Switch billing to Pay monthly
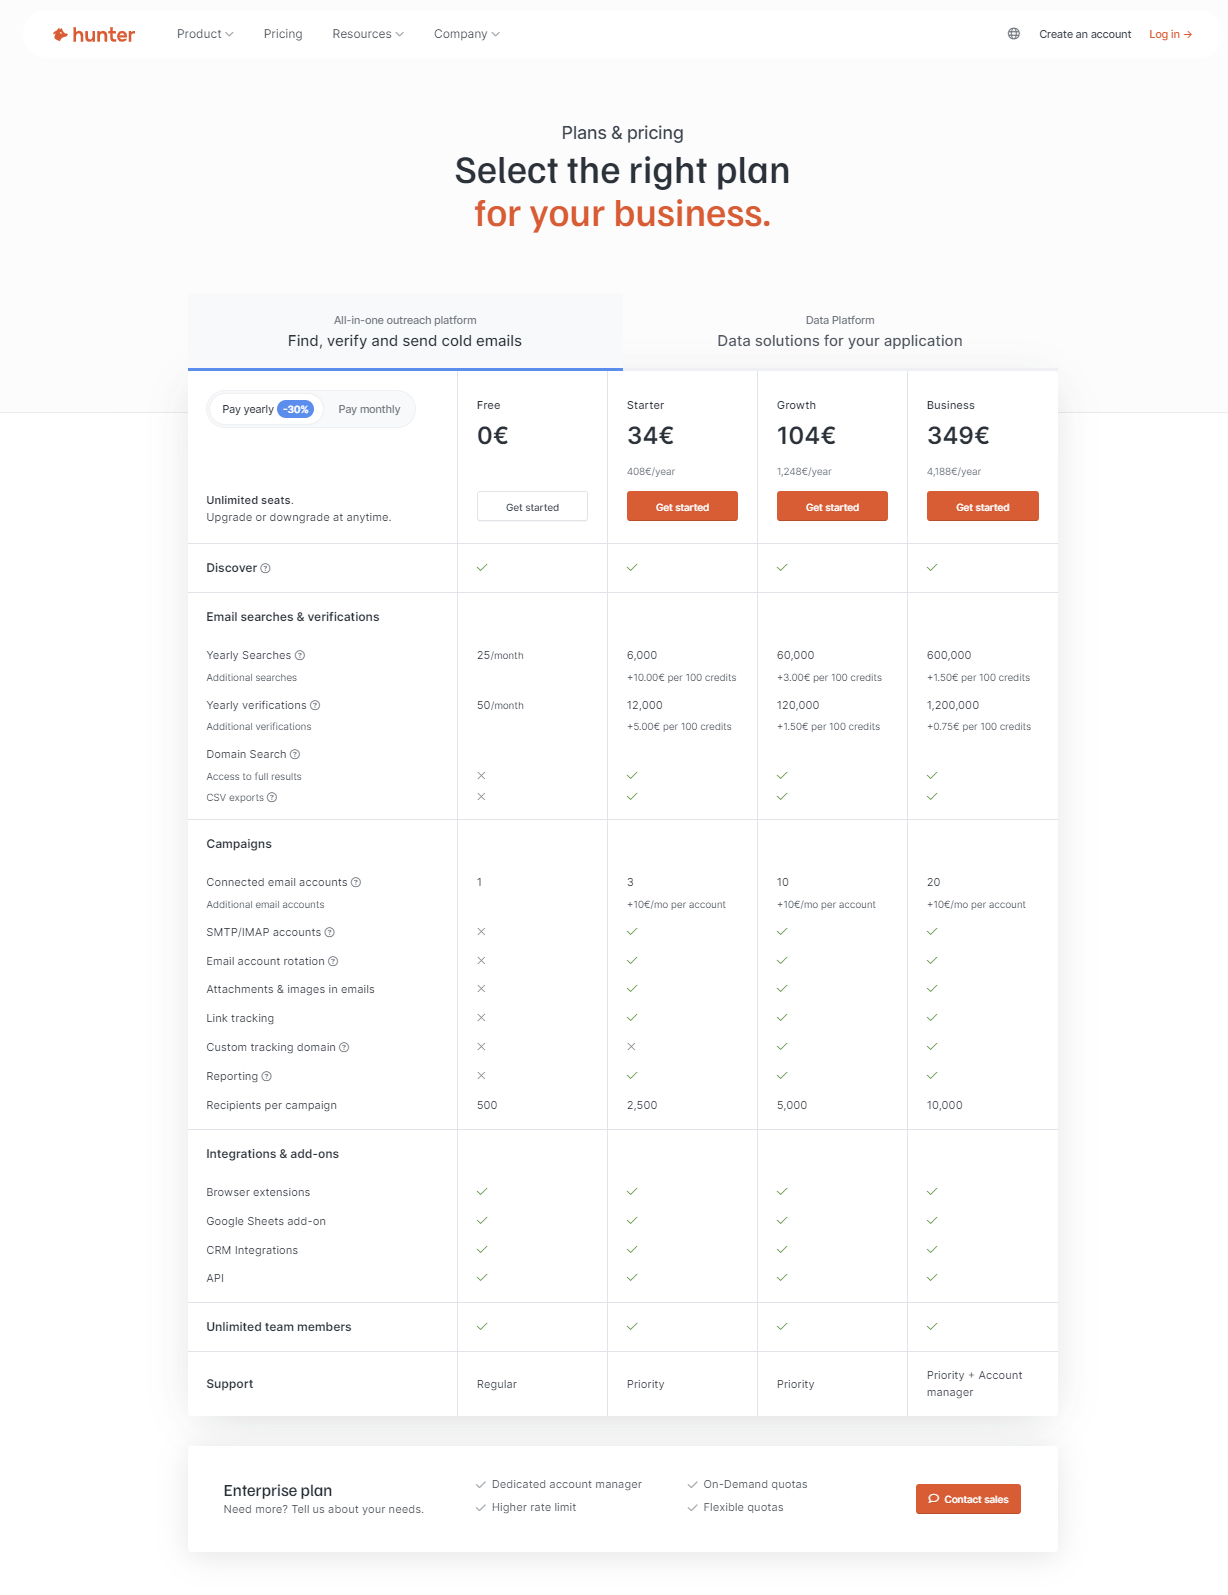 tap(369, 409)
